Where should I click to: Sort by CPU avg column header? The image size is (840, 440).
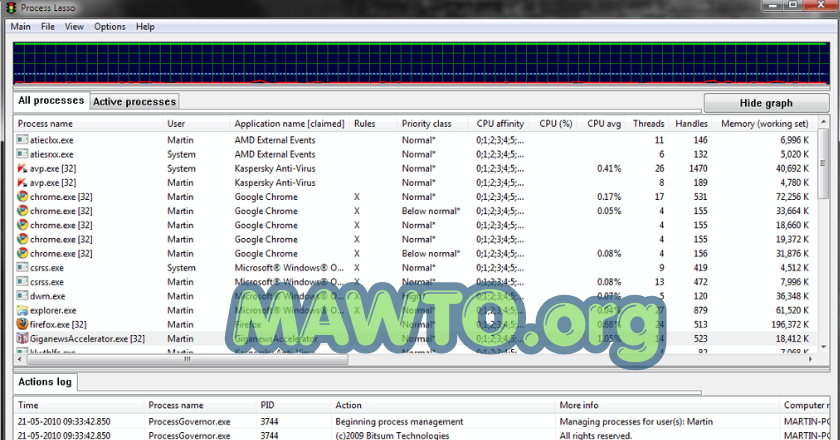(x=602, y=124)
